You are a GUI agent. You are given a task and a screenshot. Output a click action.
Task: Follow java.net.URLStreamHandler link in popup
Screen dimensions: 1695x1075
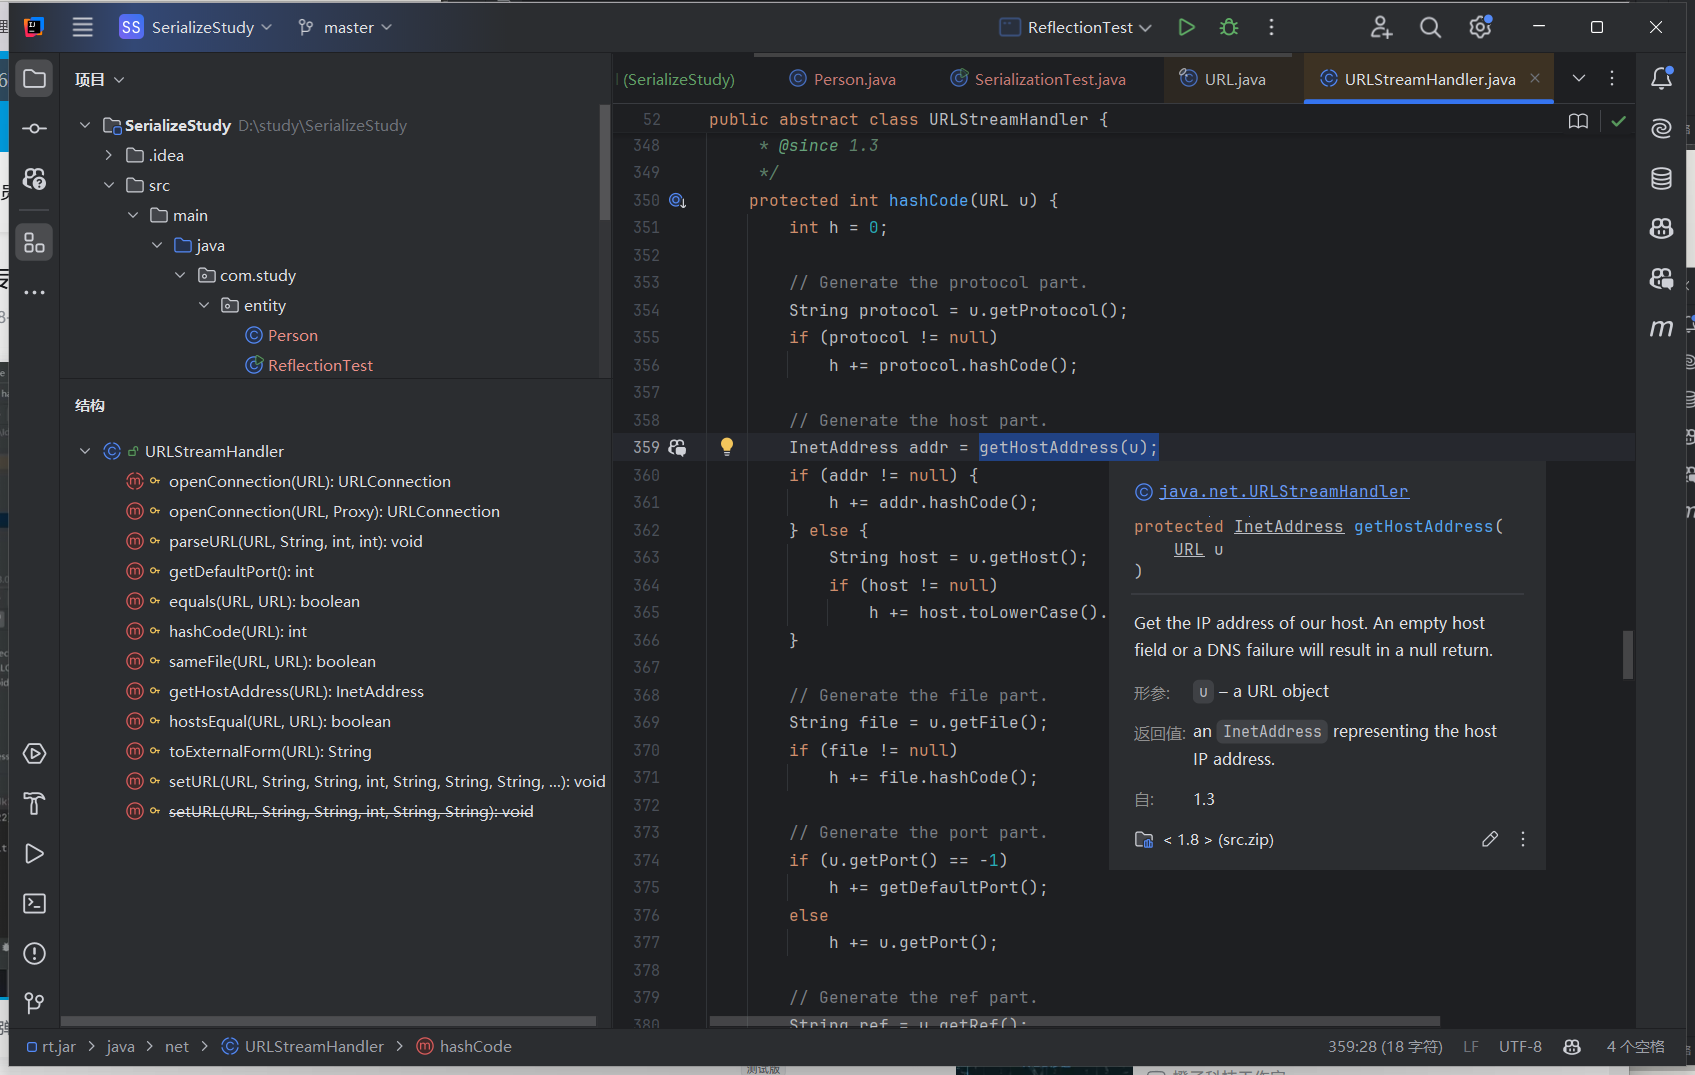click(1283, 491)
